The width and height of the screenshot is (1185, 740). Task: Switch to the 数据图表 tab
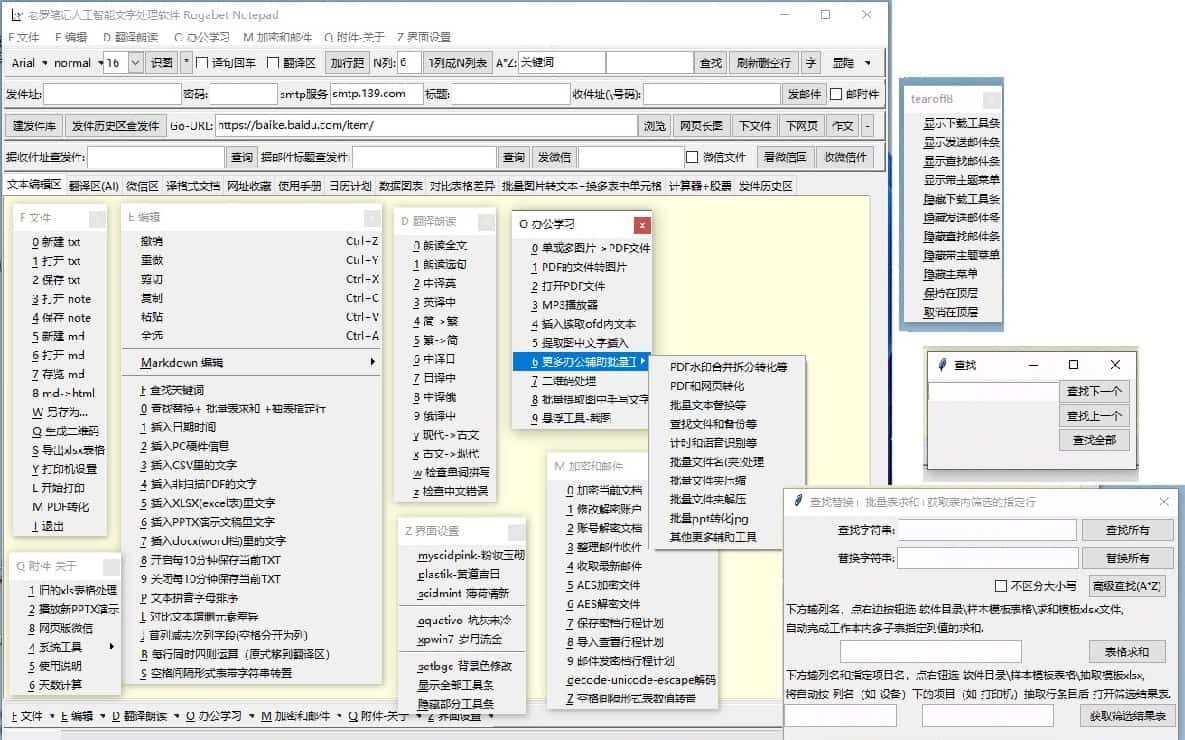tap(401, 186)
